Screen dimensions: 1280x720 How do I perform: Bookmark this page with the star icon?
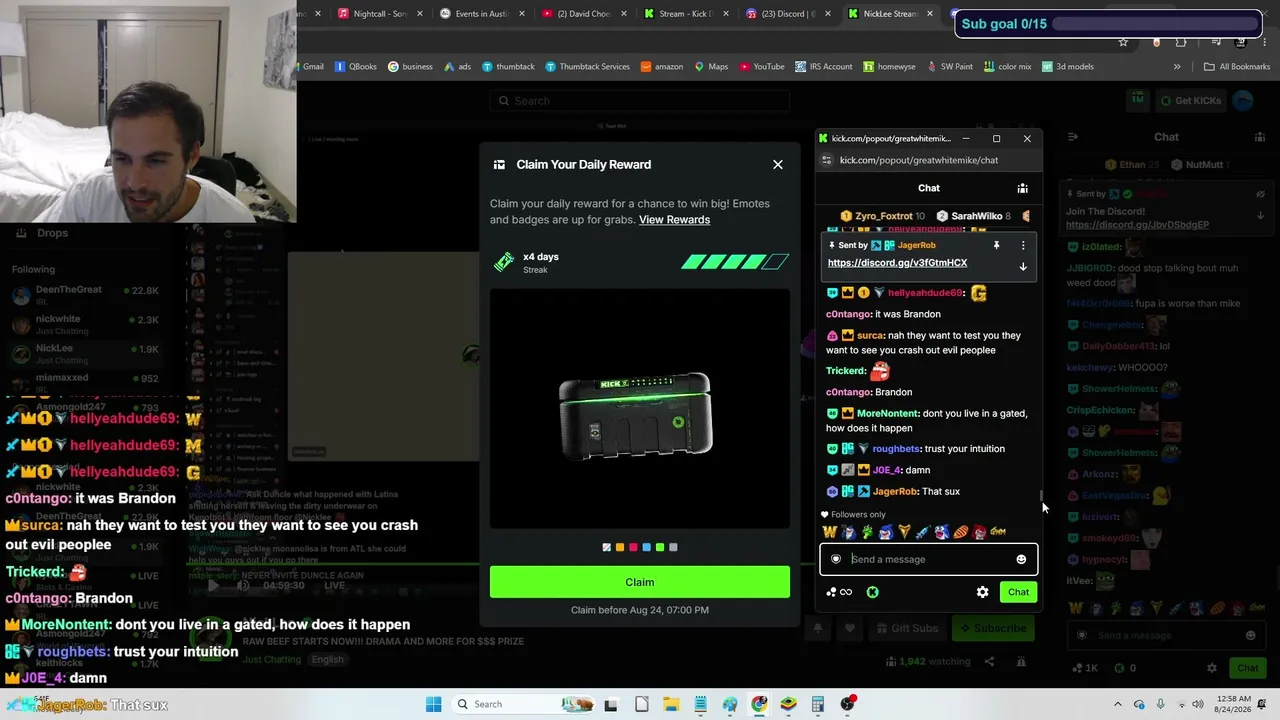click(x=1123, y=42)
